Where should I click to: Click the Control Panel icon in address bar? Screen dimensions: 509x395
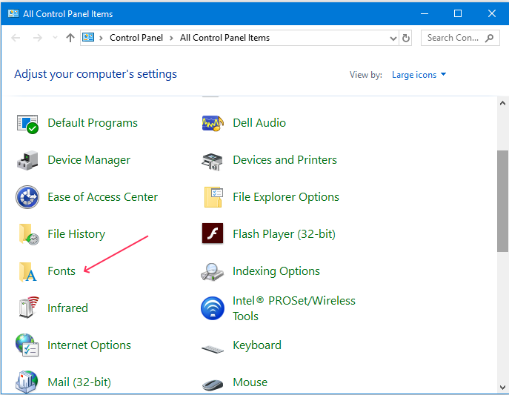point(88,37)
